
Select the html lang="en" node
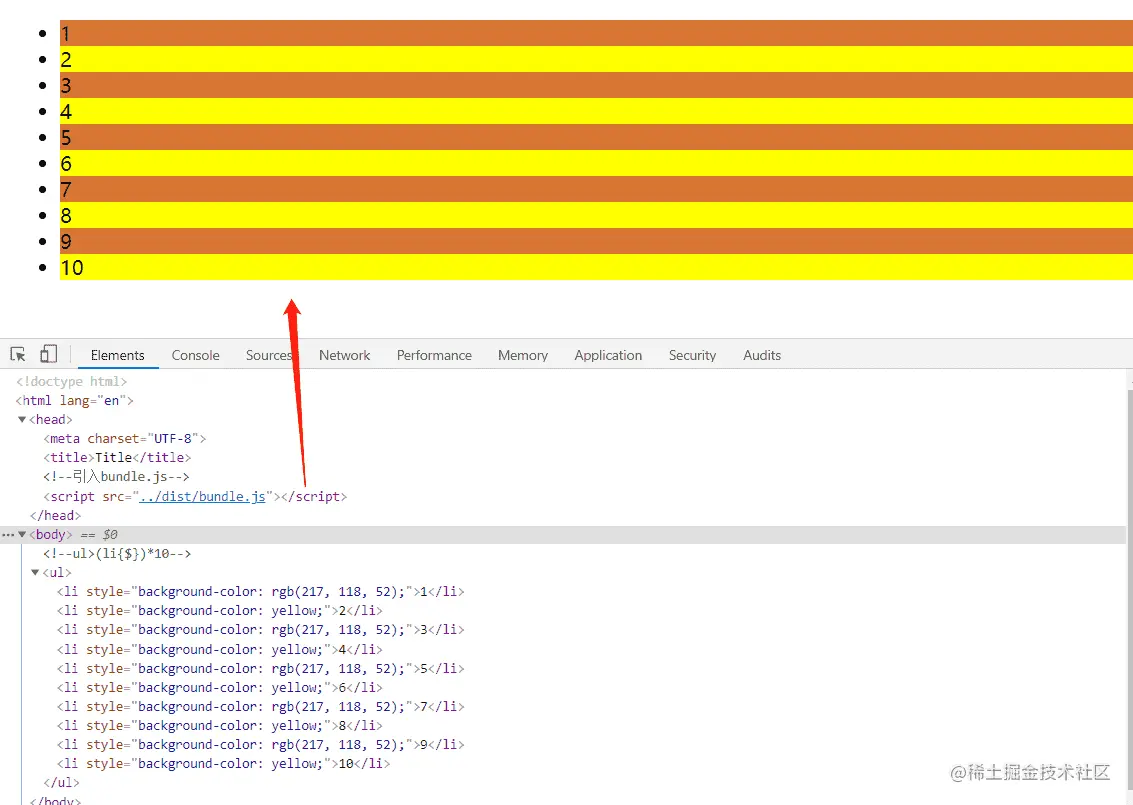tap(74, 400)
